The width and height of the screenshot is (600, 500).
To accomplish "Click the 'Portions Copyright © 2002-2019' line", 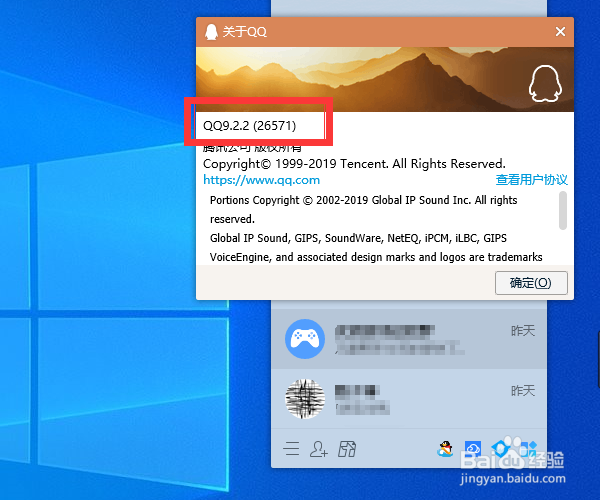I will [x=364, y=200].
